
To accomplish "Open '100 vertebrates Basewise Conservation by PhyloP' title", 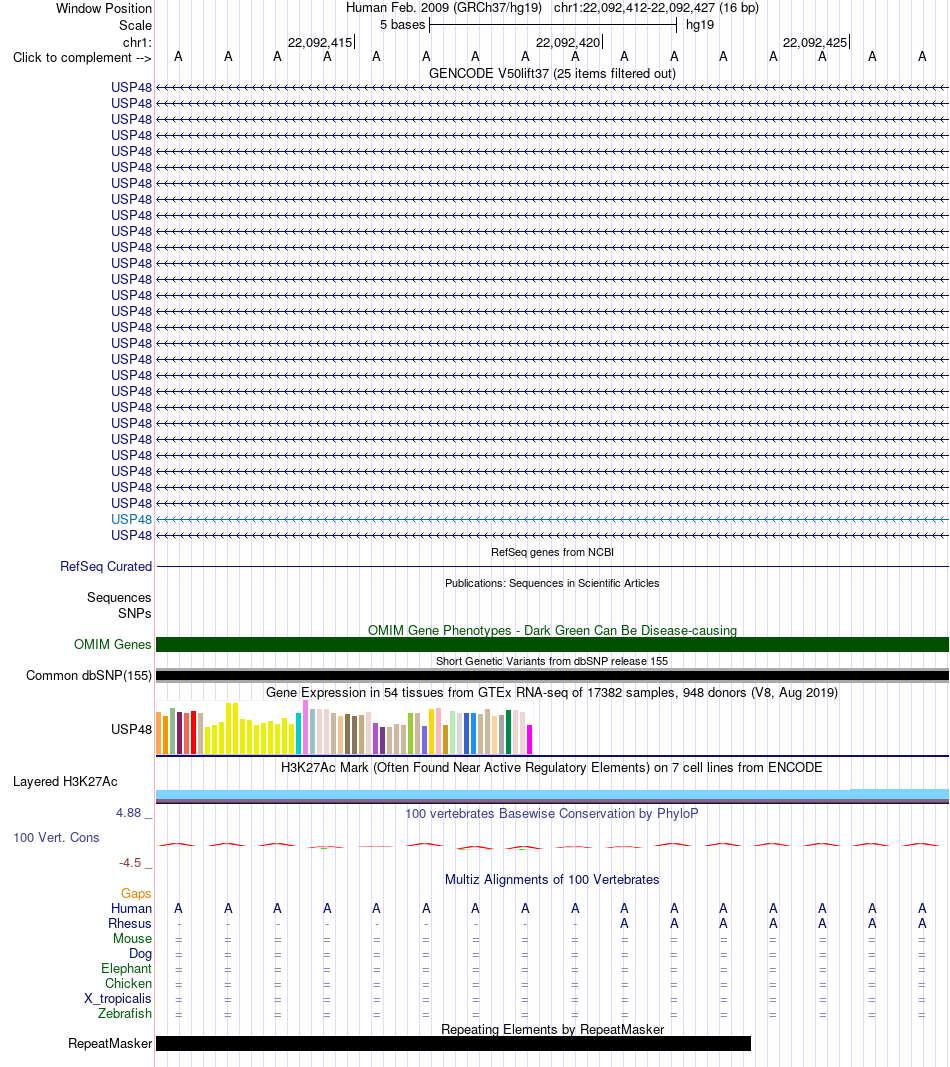I will (552, 813).
